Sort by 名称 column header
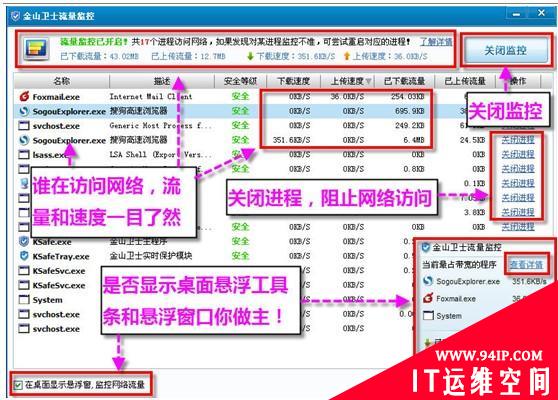Image resolution: width=558 pixels, height=400 pixels. click(x=62, y=81)
